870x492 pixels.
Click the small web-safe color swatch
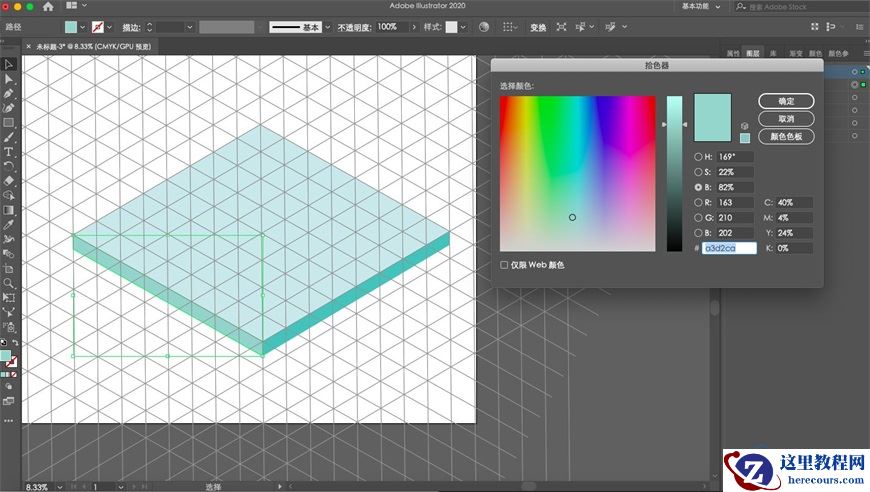click(x=745, y=138)
